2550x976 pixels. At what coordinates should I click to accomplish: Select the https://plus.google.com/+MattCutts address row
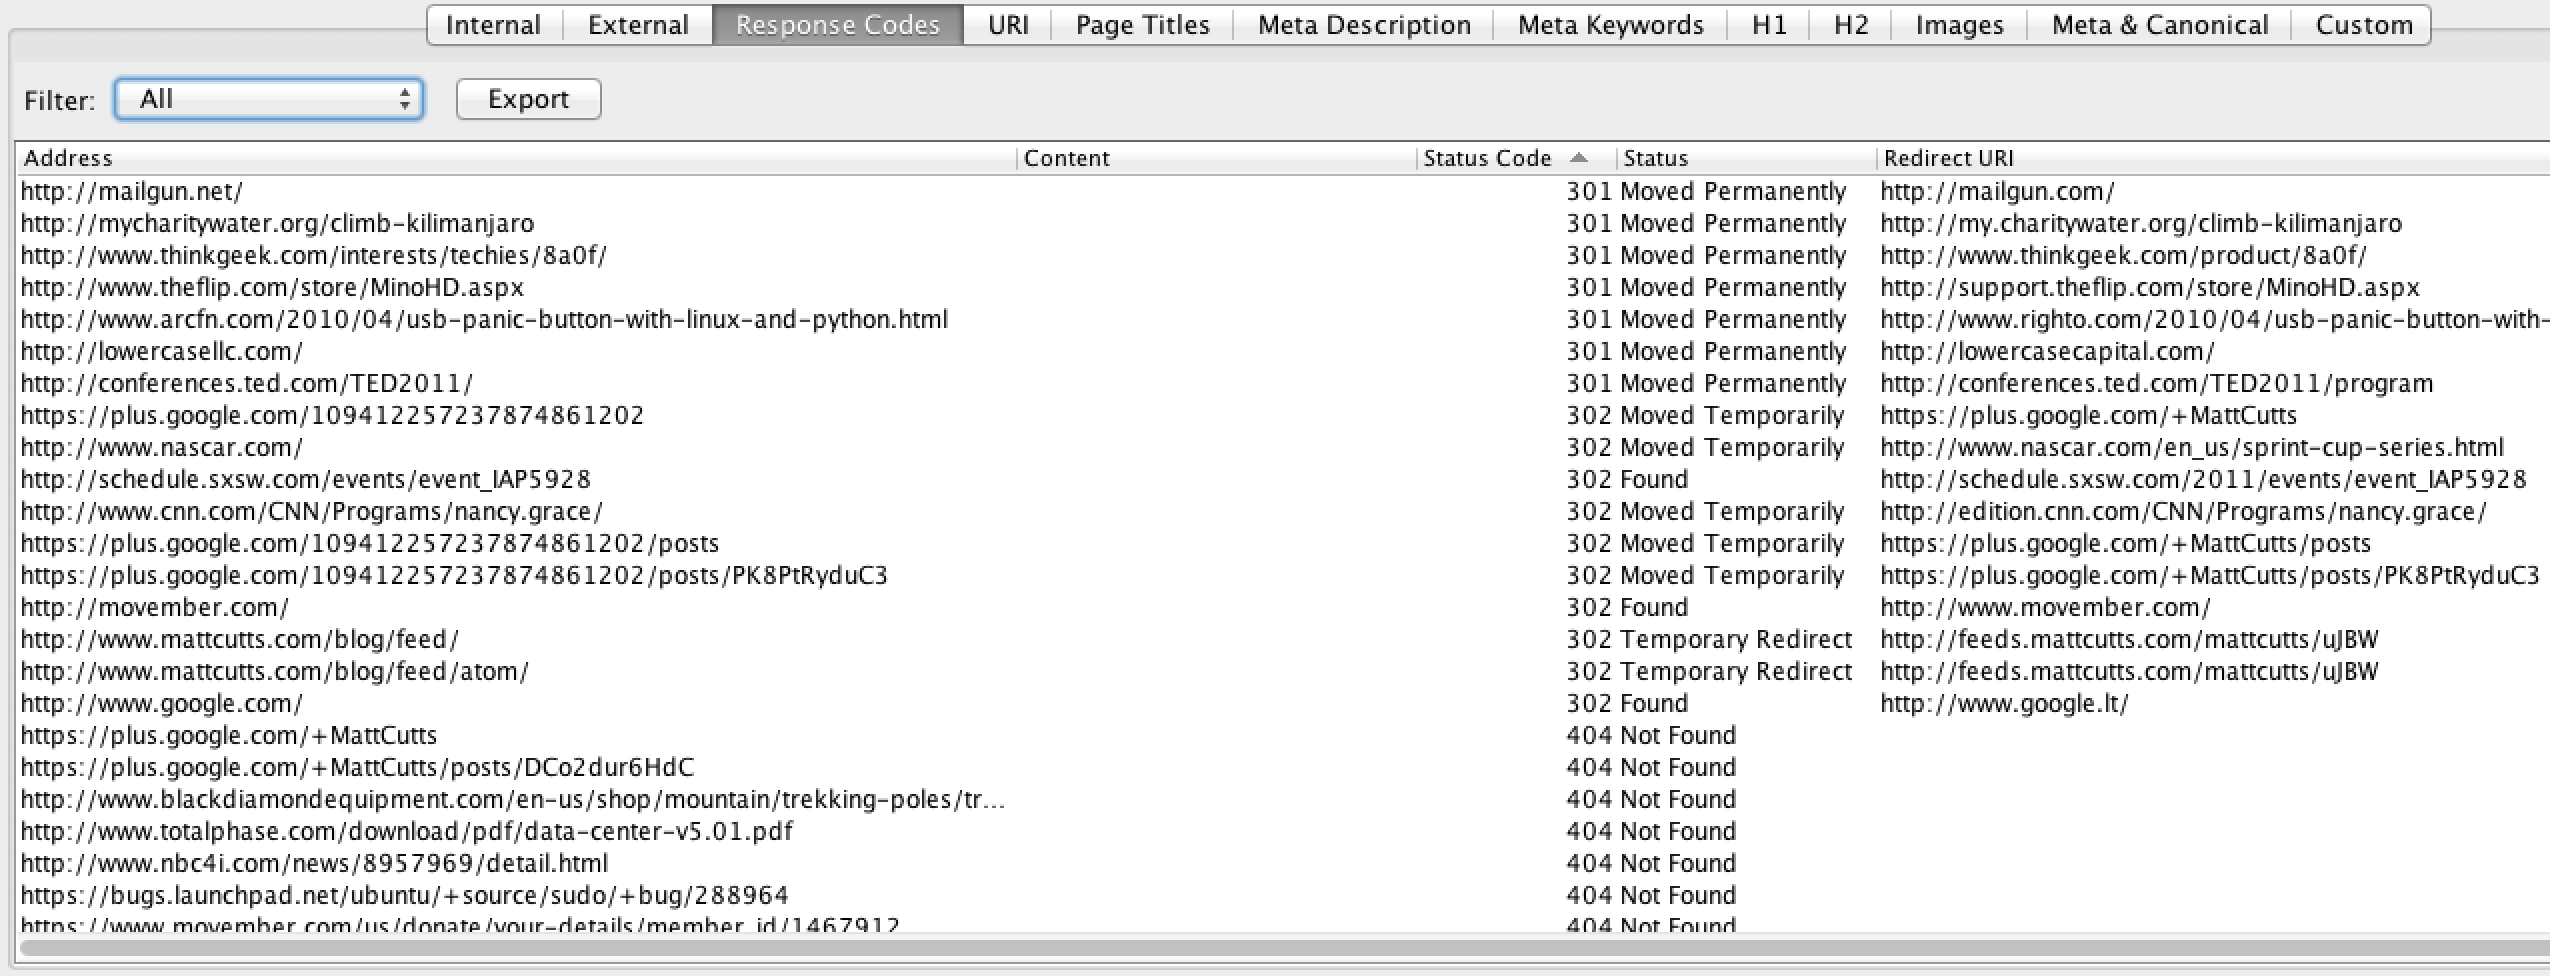(x=229, y=735)
